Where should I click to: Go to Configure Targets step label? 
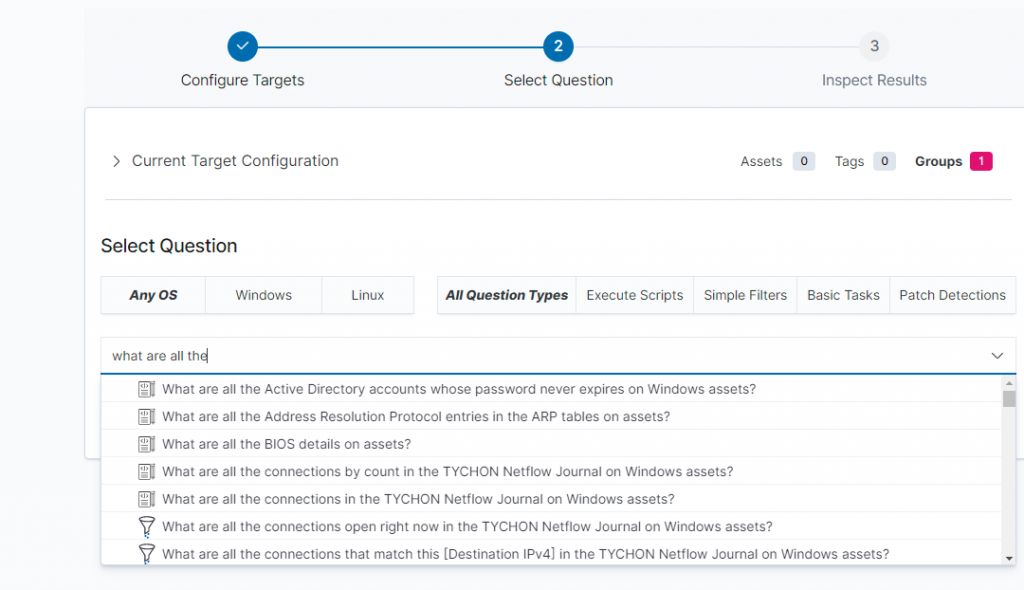243,80
